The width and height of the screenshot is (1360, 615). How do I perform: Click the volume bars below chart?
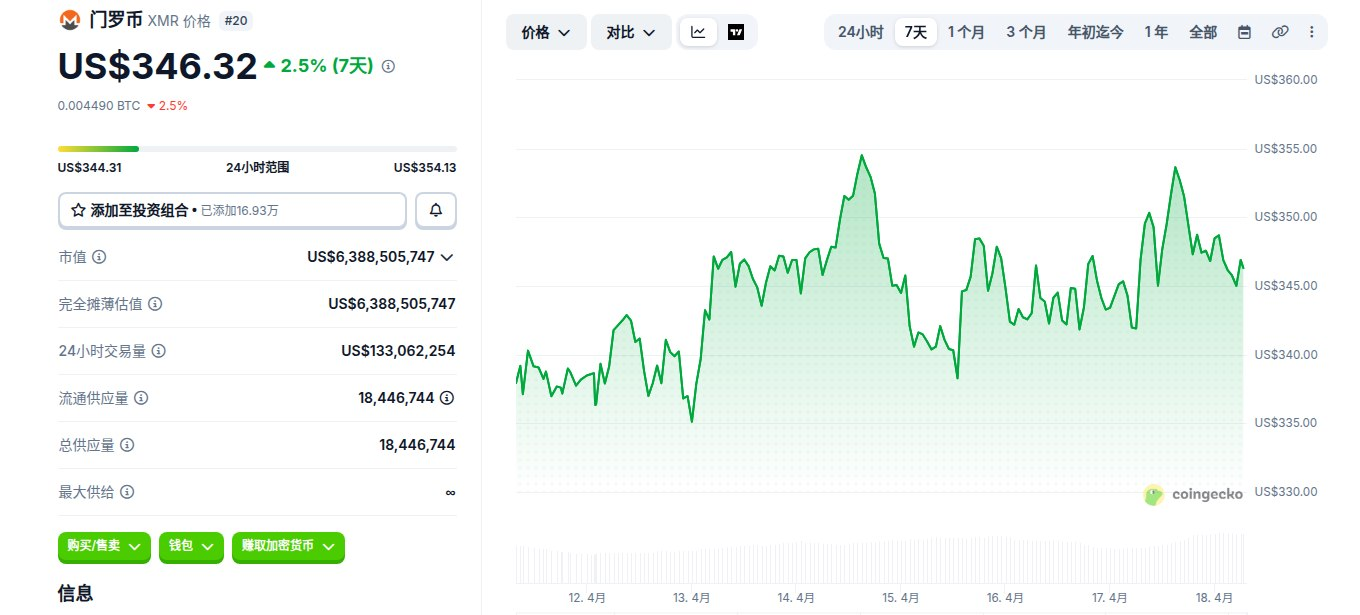tap(881, 558)
